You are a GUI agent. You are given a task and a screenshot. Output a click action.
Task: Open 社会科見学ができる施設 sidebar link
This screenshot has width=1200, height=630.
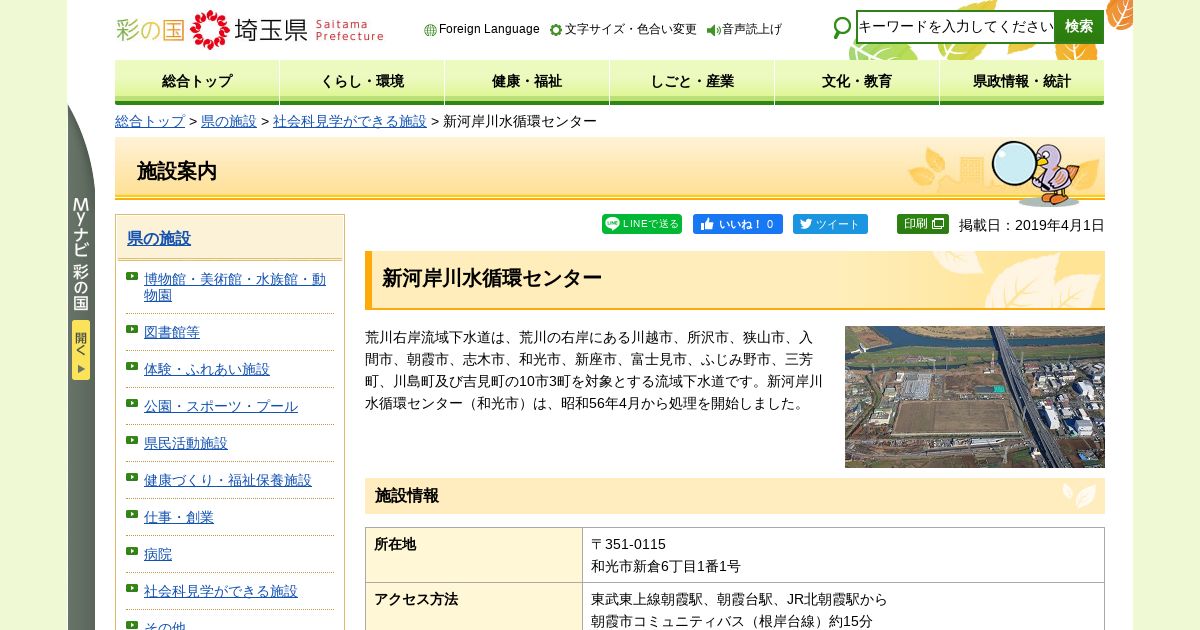click(221, 591)
